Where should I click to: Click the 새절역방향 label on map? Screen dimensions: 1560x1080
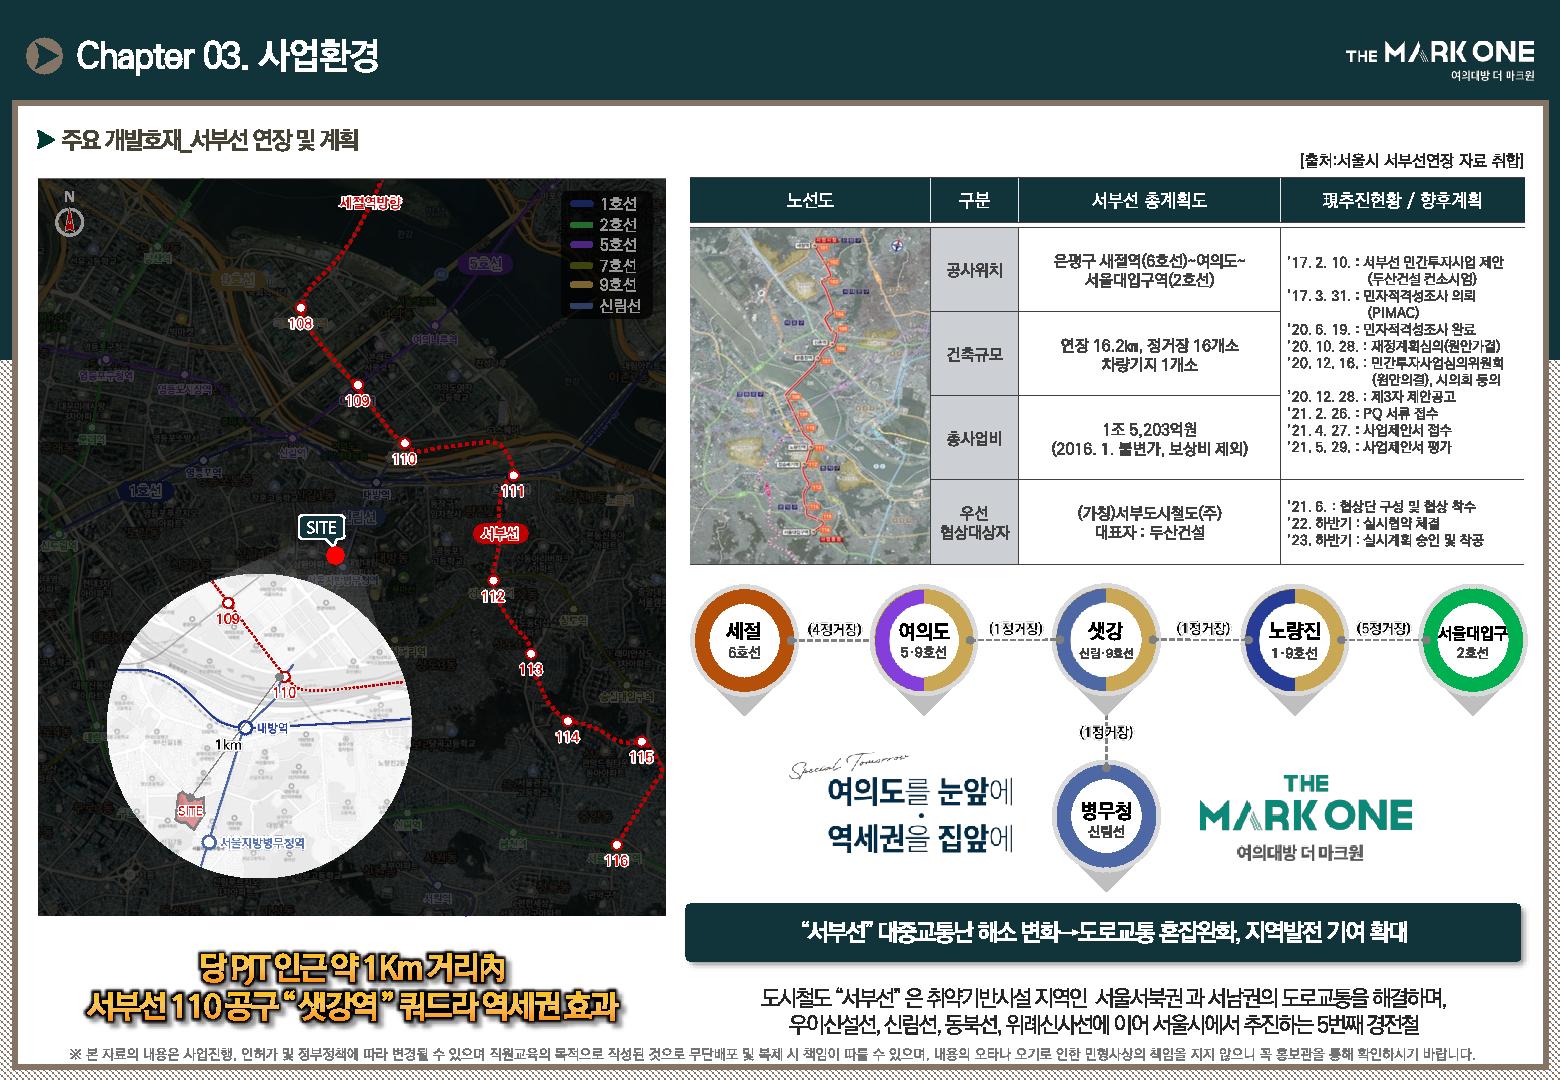point(371,203)
